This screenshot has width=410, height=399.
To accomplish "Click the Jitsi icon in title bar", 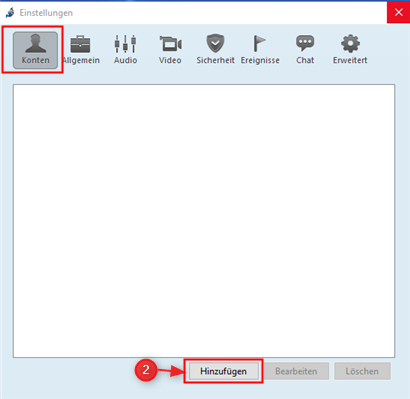I will [x=10, y=13].
